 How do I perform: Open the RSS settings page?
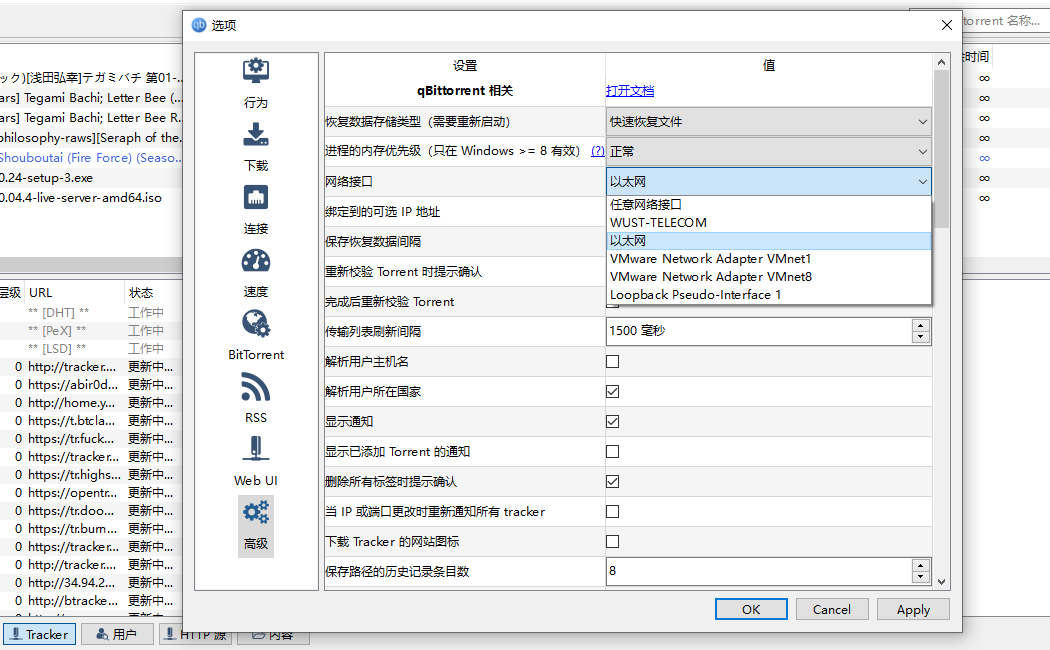(x=256, y=399)
